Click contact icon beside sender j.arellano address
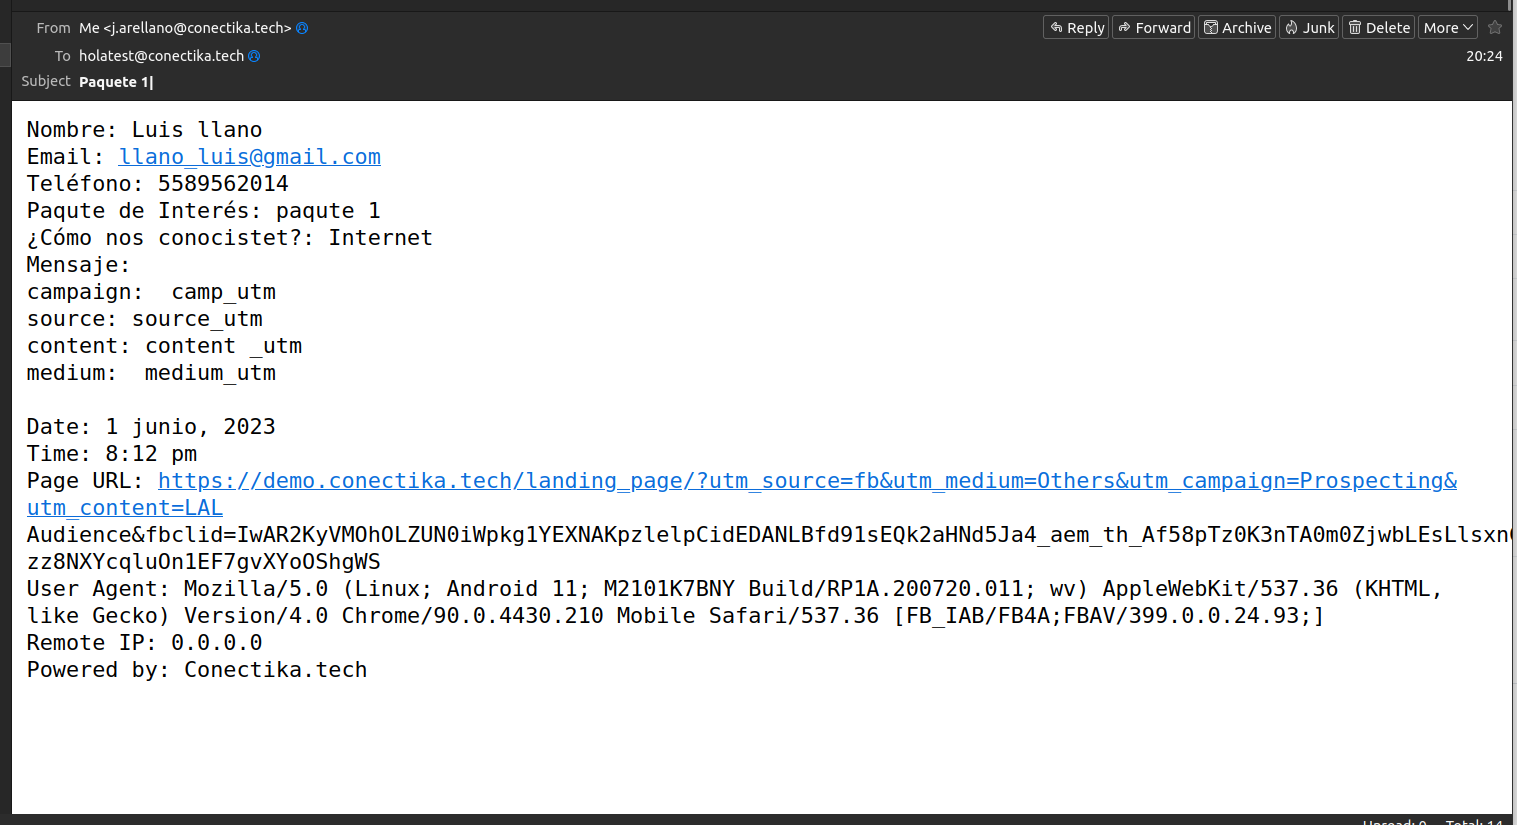 pyautogui.click(x=302, y=28)
